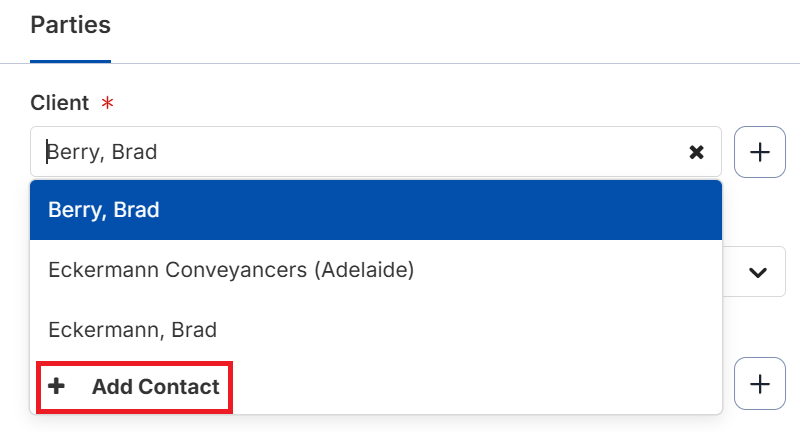800x432 pixels.
Task: Pick Eckermann, Brad from the client list
Action: point(132,329)
